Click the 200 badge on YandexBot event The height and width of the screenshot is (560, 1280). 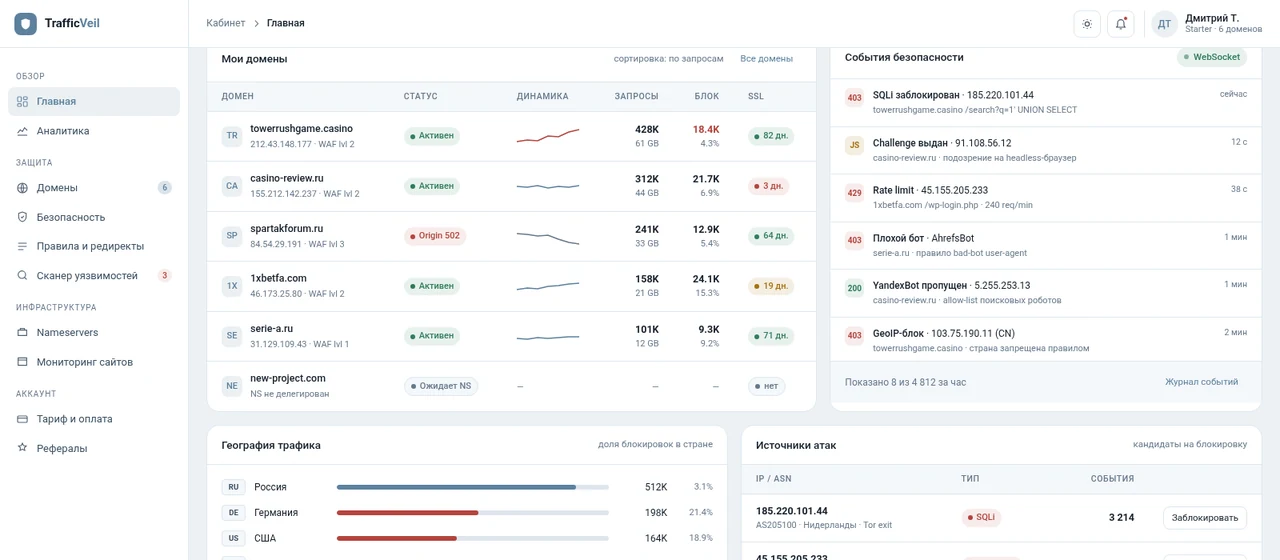(854, 288)
